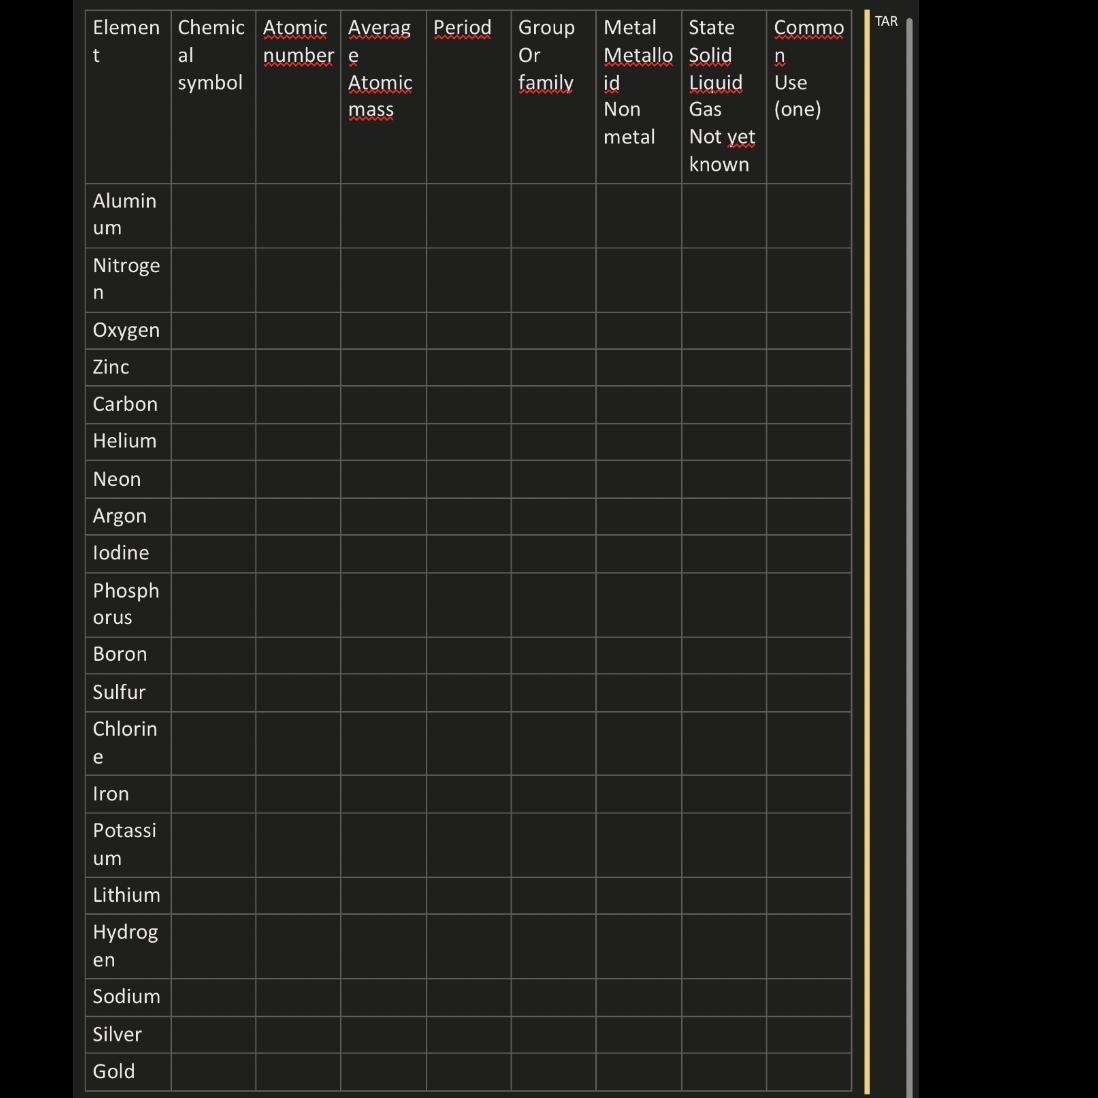The height and width of the screenshot is (1098, 1098).
Task: Click the Common Use cell for Lithium
Action: coord(809,896)
